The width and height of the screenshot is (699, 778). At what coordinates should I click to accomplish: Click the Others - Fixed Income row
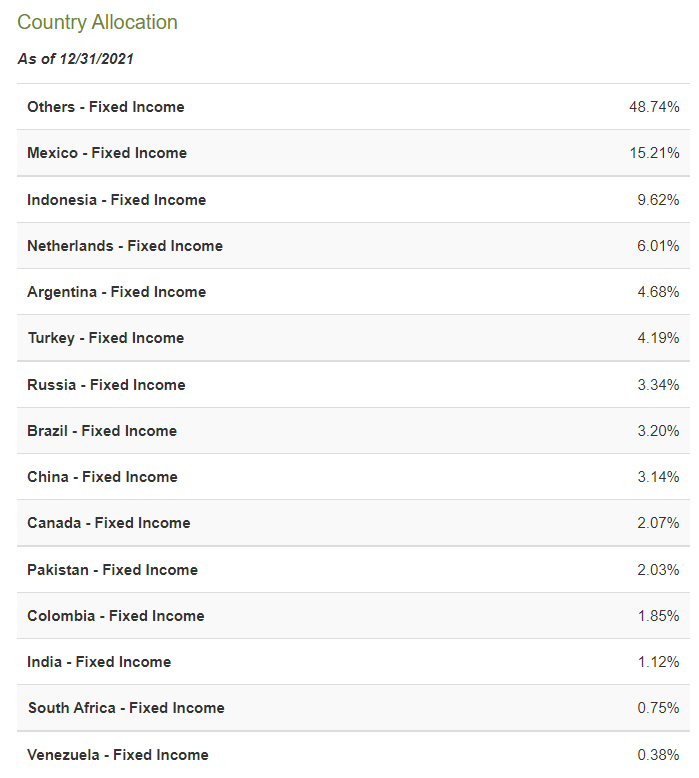[106, 107]
